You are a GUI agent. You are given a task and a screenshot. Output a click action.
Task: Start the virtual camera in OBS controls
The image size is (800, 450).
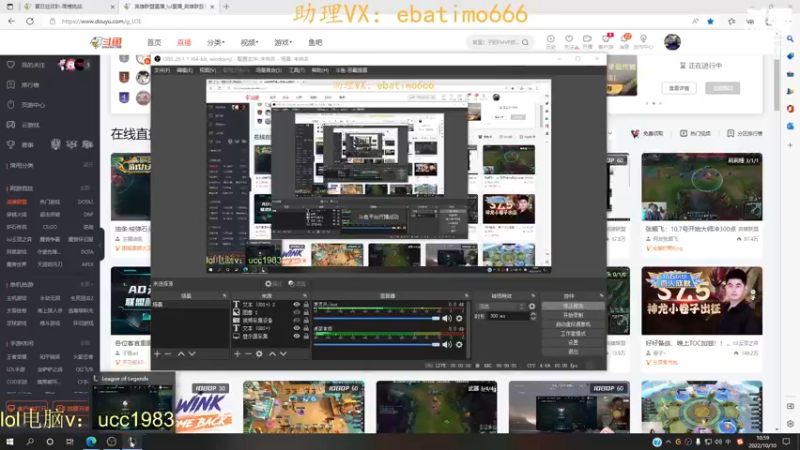point(573,324)
